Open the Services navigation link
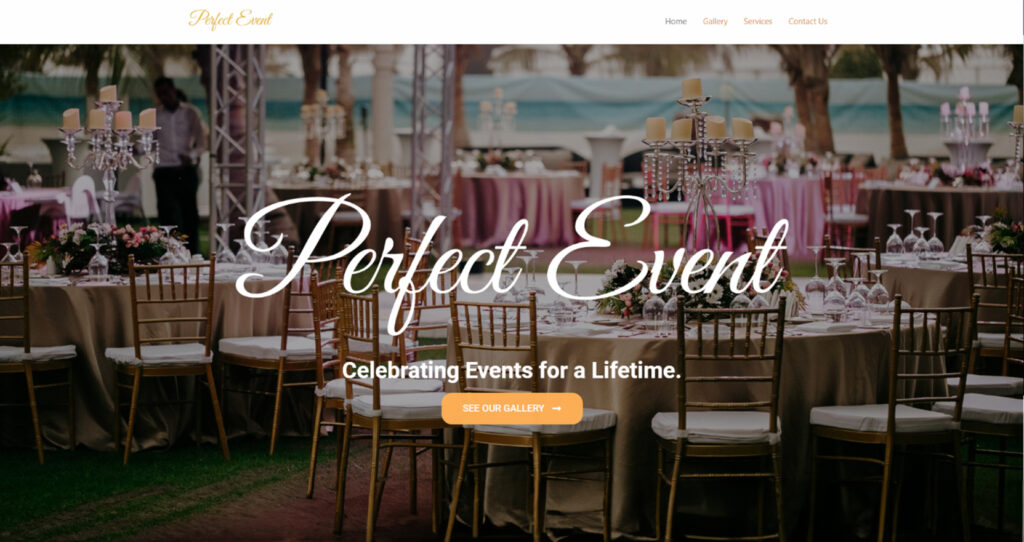Viewport: 1024px width, 542px height. [x=758, y=22]
